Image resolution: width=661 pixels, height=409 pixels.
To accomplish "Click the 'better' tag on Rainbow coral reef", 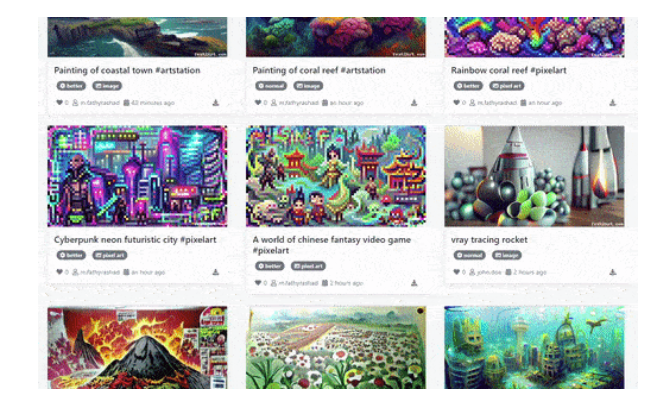I will point(468,86).
